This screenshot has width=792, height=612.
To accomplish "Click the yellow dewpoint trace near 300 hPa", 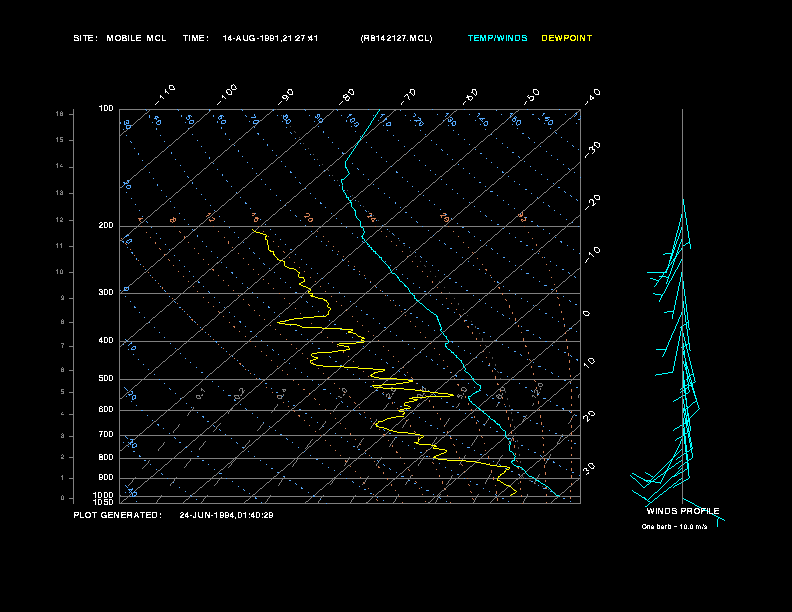I will click(311, 293).
